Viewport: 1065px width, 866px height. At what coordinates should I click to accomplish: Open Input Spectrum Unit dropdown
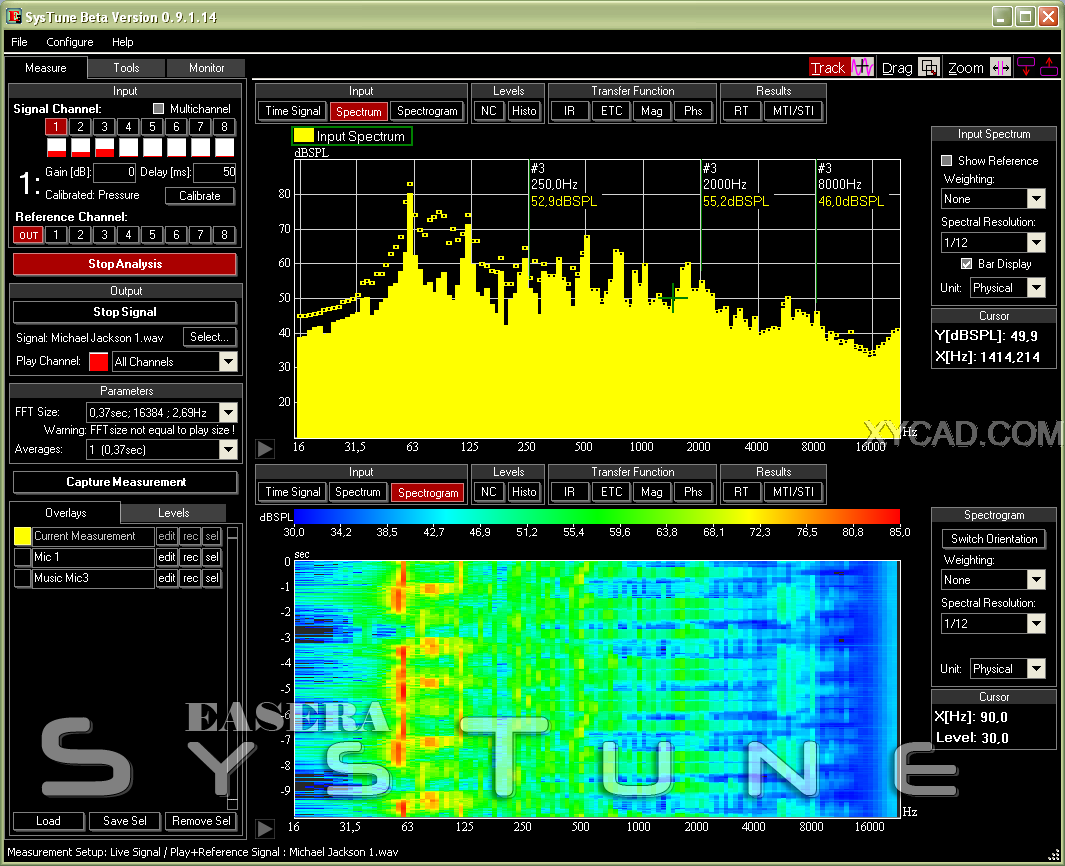(x=1036, y=288)
